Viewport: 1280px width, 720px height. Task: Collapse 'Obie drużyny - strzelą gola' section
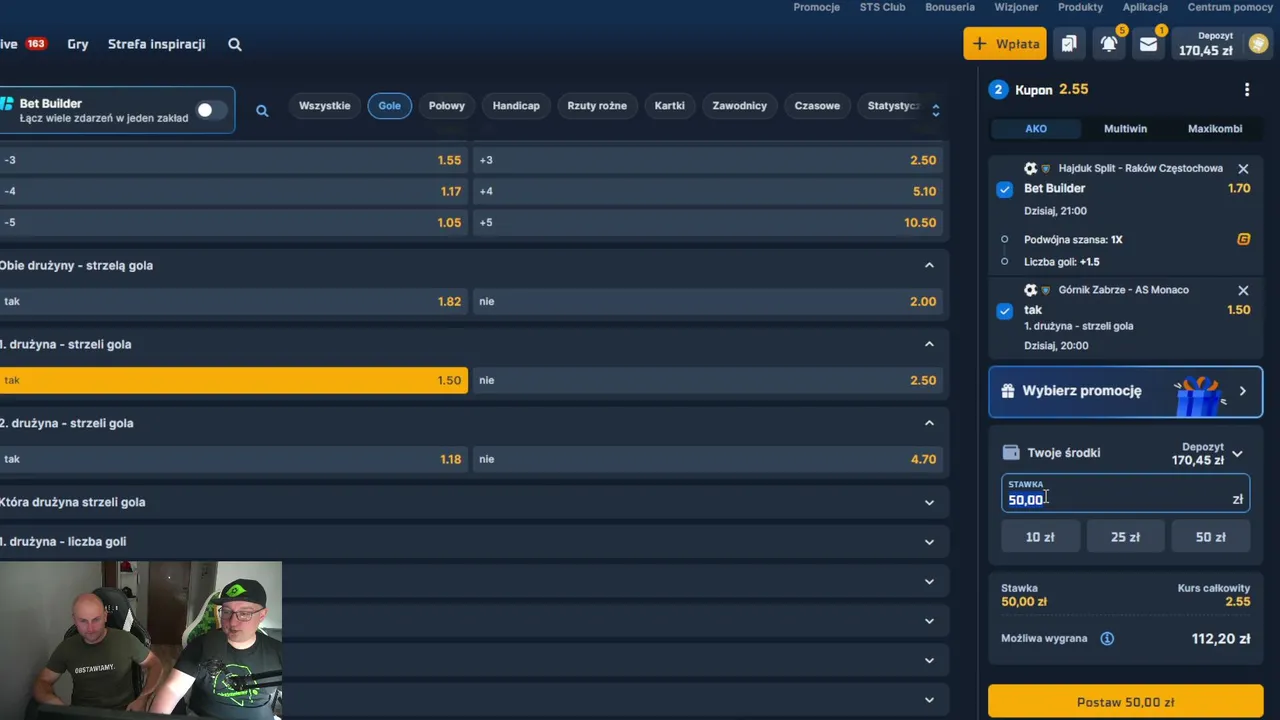pos(929,265)
